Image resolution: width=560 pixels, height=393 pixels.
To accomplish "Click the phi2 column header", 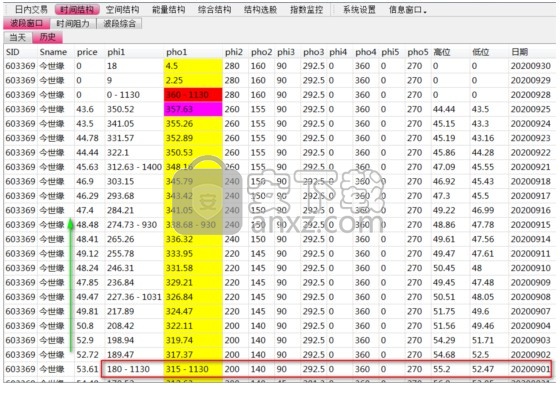I will (x=234, y=52).
